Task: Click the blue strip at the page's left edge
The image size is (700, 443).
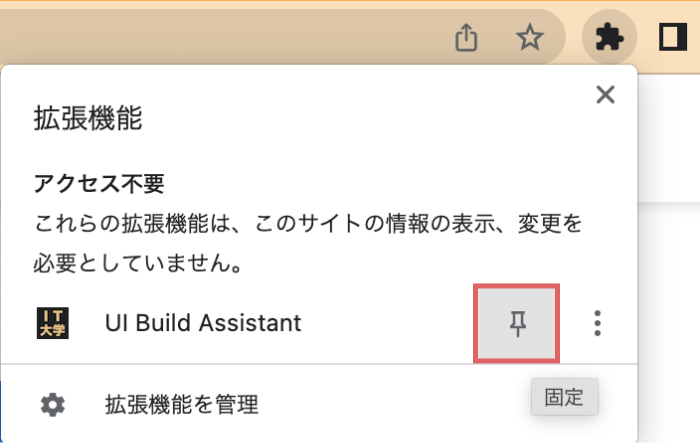Action: (0, 411)
